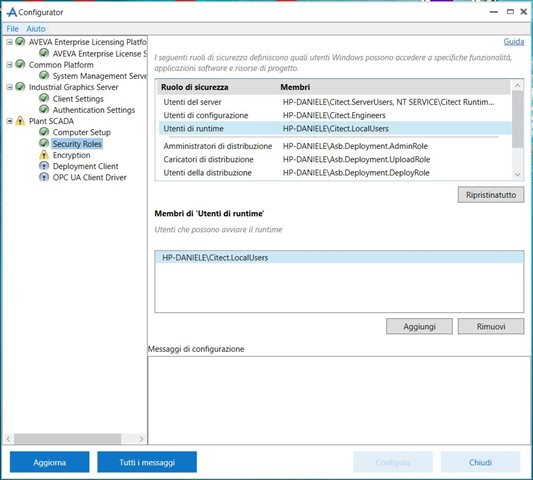Click the green check icon beside Client Settings
533x480 pixels.
point(44,99)
